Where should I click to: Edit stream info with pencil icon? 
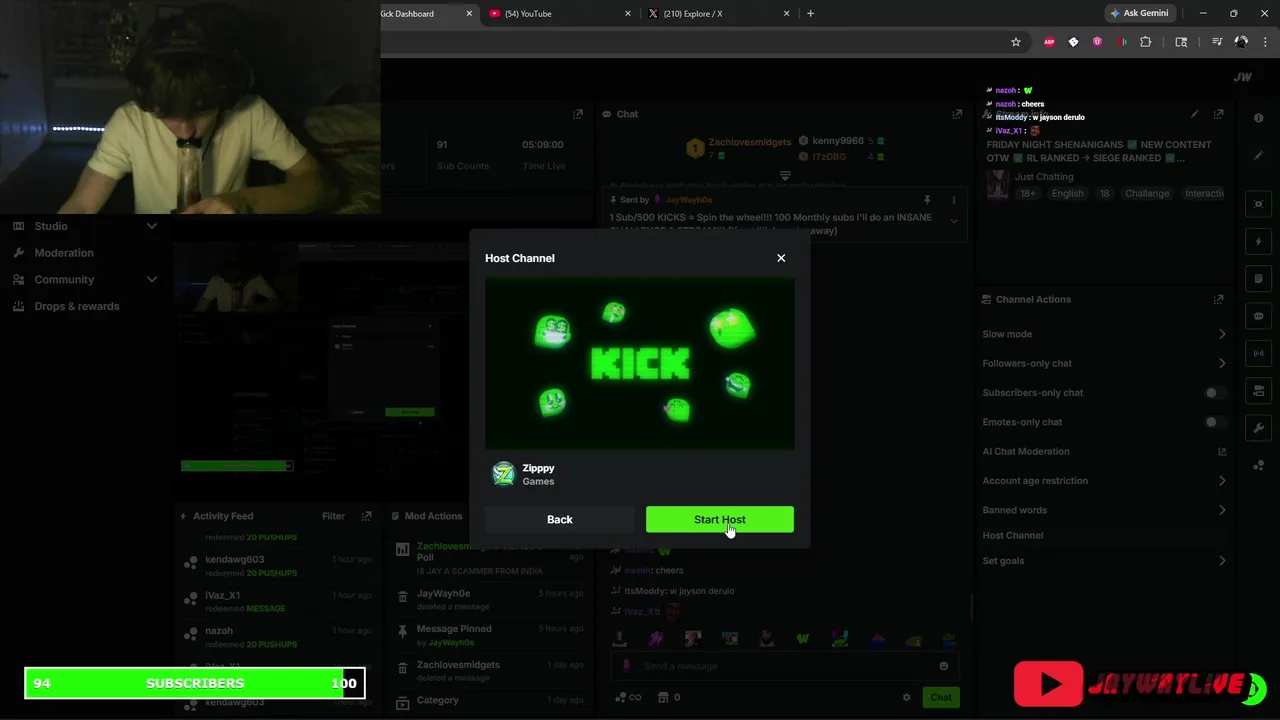coord(1194,115)
